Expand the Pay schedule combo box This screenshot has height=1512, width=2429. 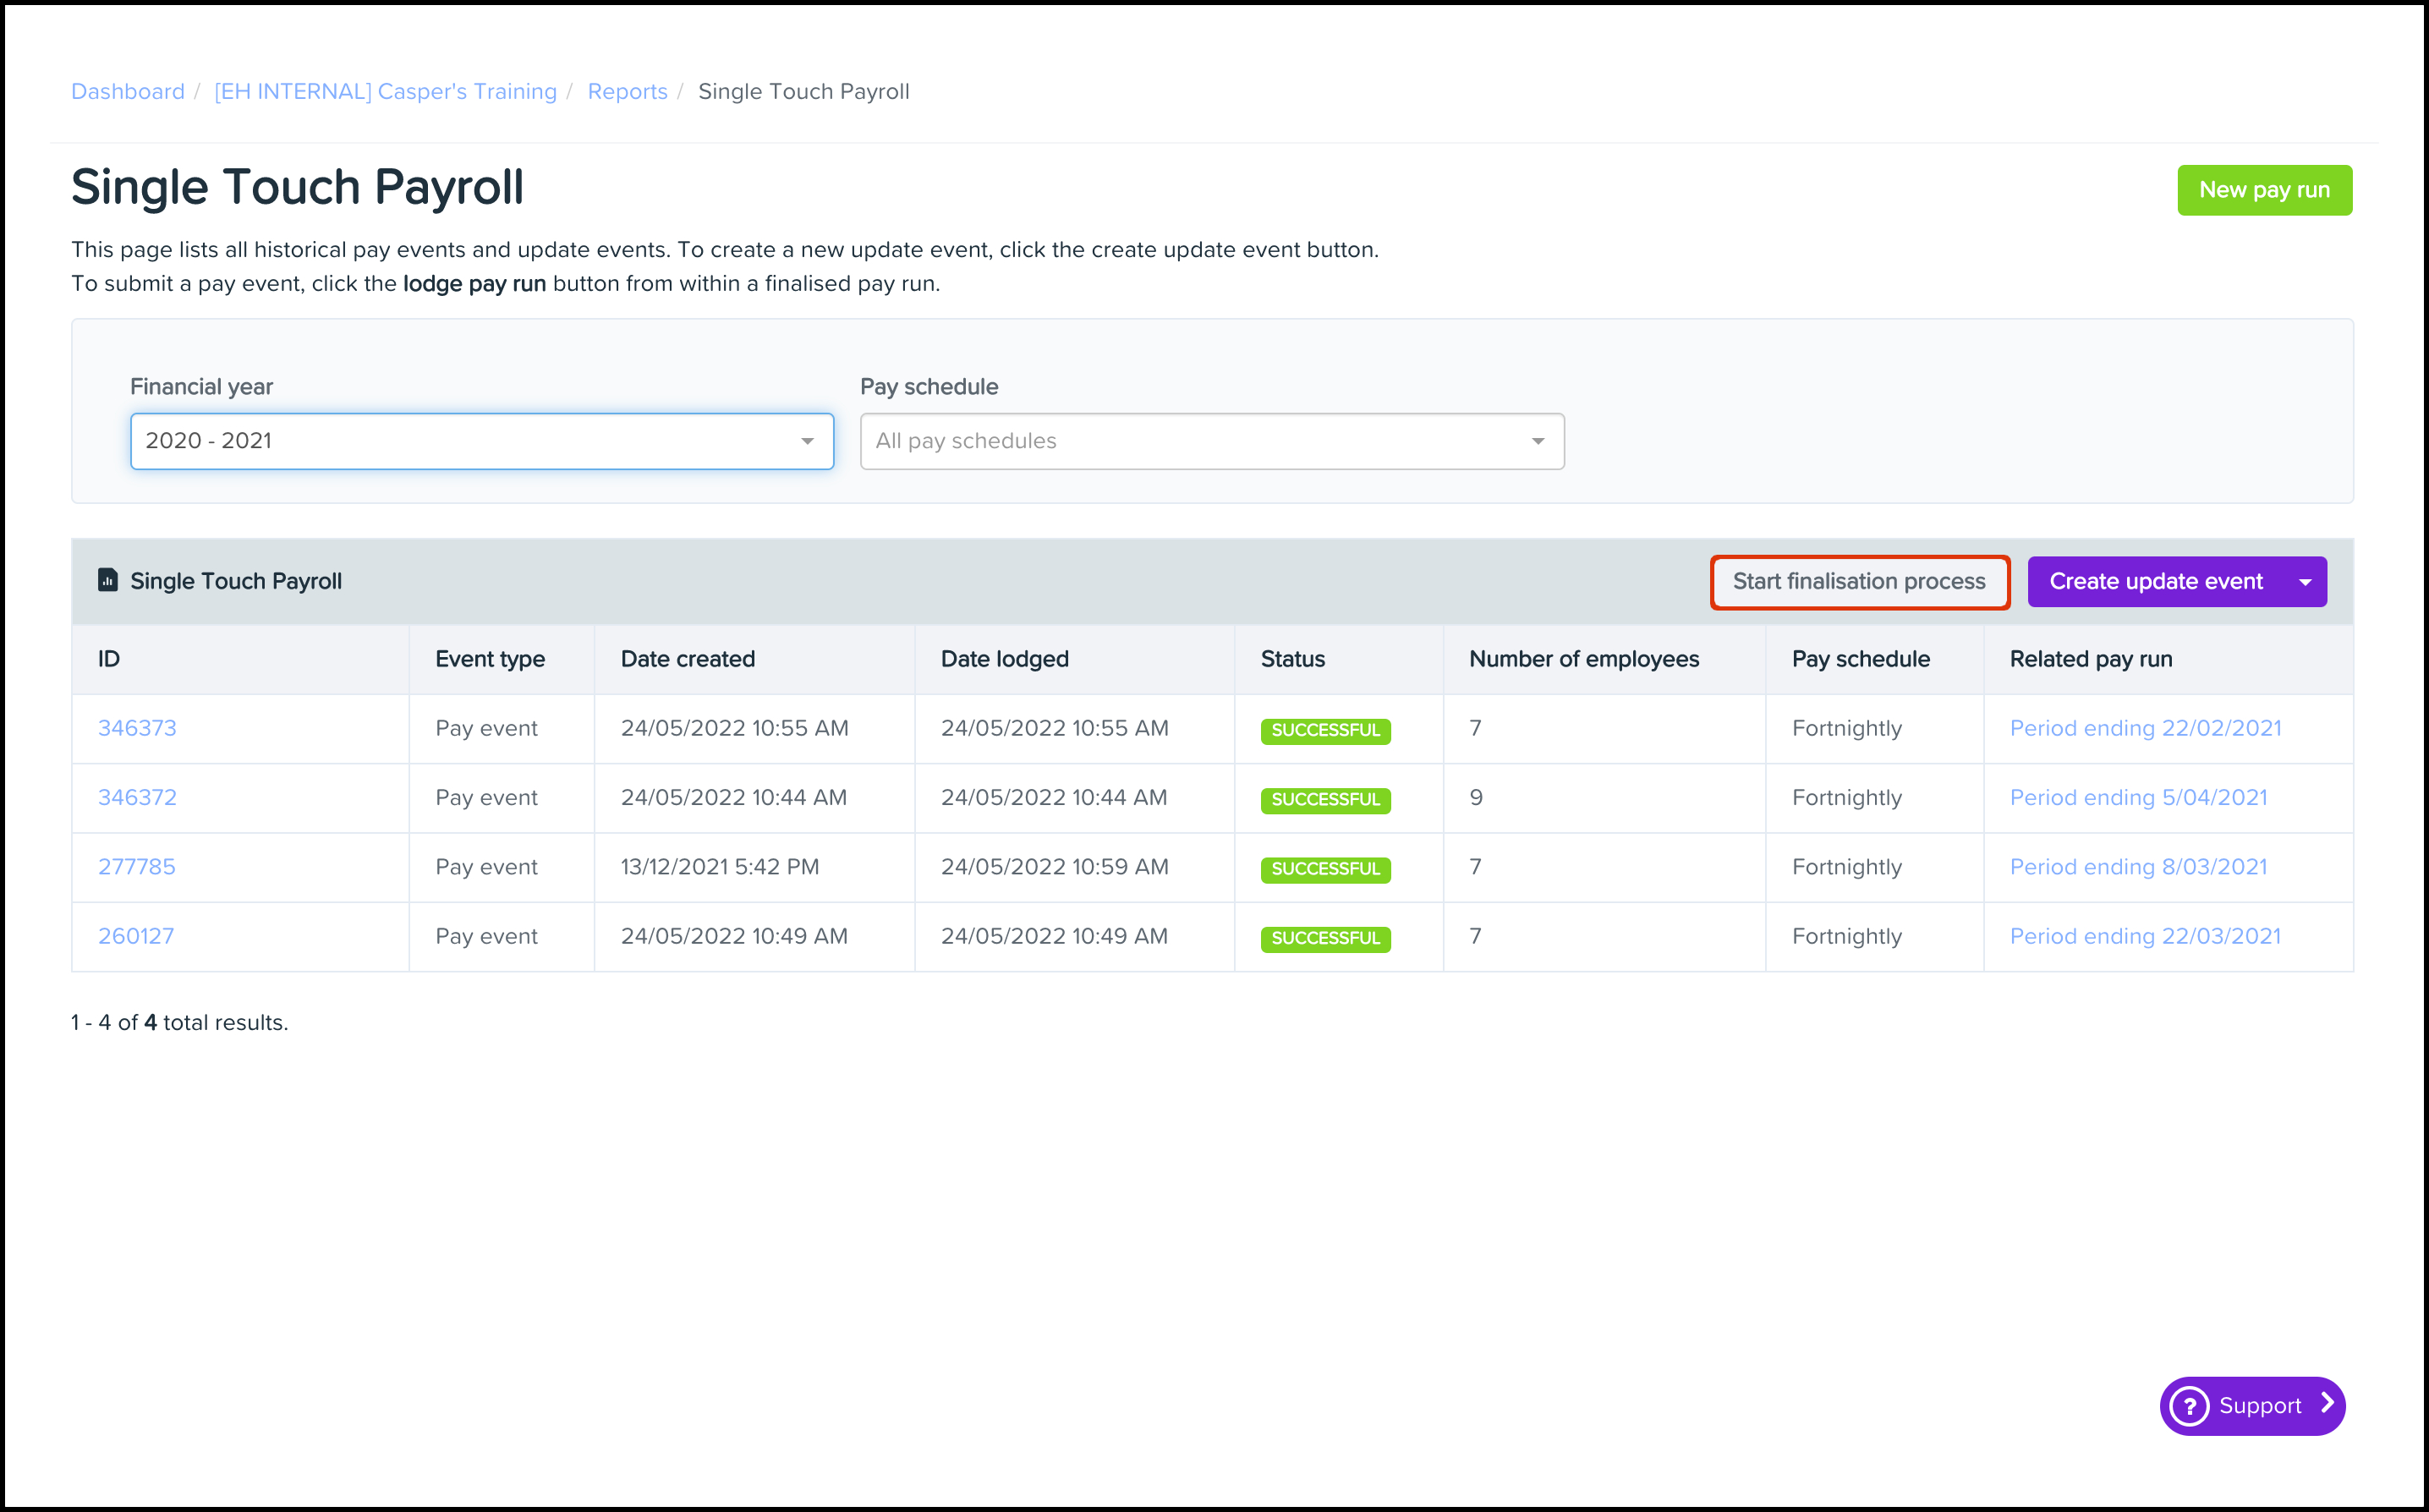[1211, 441]
